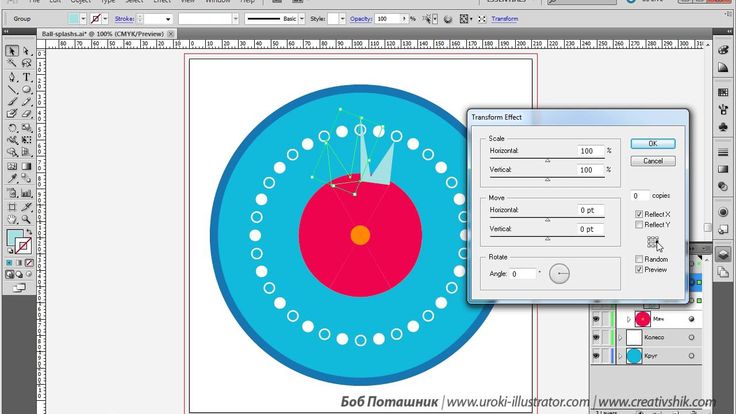Select the Pen tool
Viewport: 736px width, 414px height.
point(12,77)
